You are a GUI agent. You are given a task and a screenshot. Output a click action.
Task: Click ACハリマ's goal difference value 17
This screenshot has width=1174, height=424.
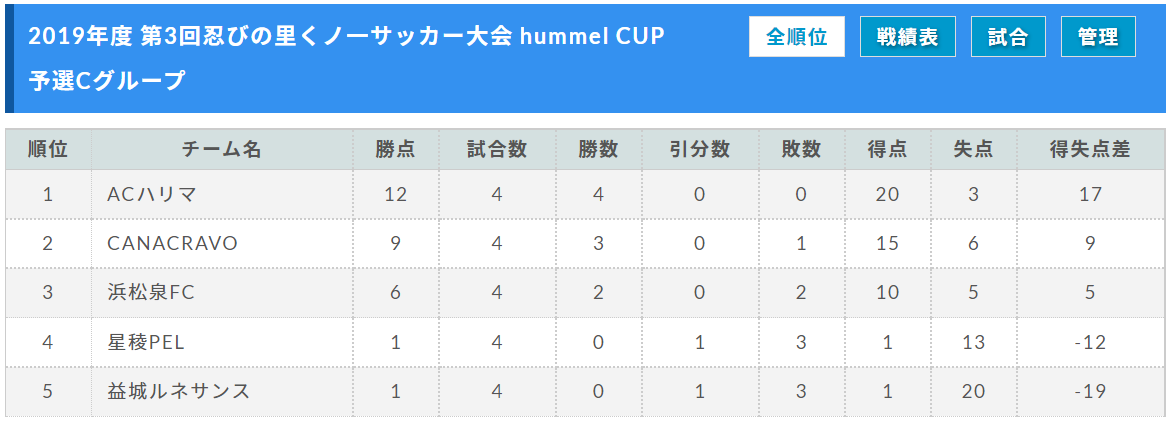[x=1091, y=195]
